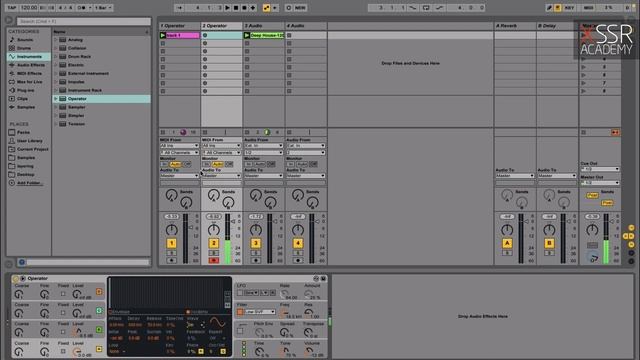The image size is (640, 360).
Task: Toggle Return B activator button
Action: coord(549,244)
